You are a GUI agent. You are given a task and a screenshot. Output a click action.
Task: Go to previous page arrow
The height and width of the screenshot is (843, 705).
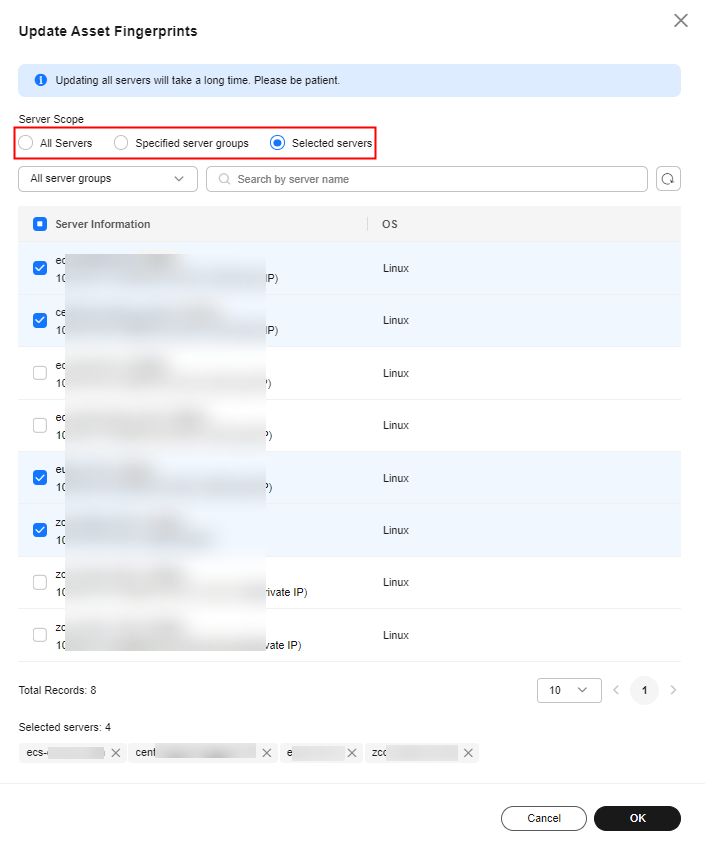[616, 690]
